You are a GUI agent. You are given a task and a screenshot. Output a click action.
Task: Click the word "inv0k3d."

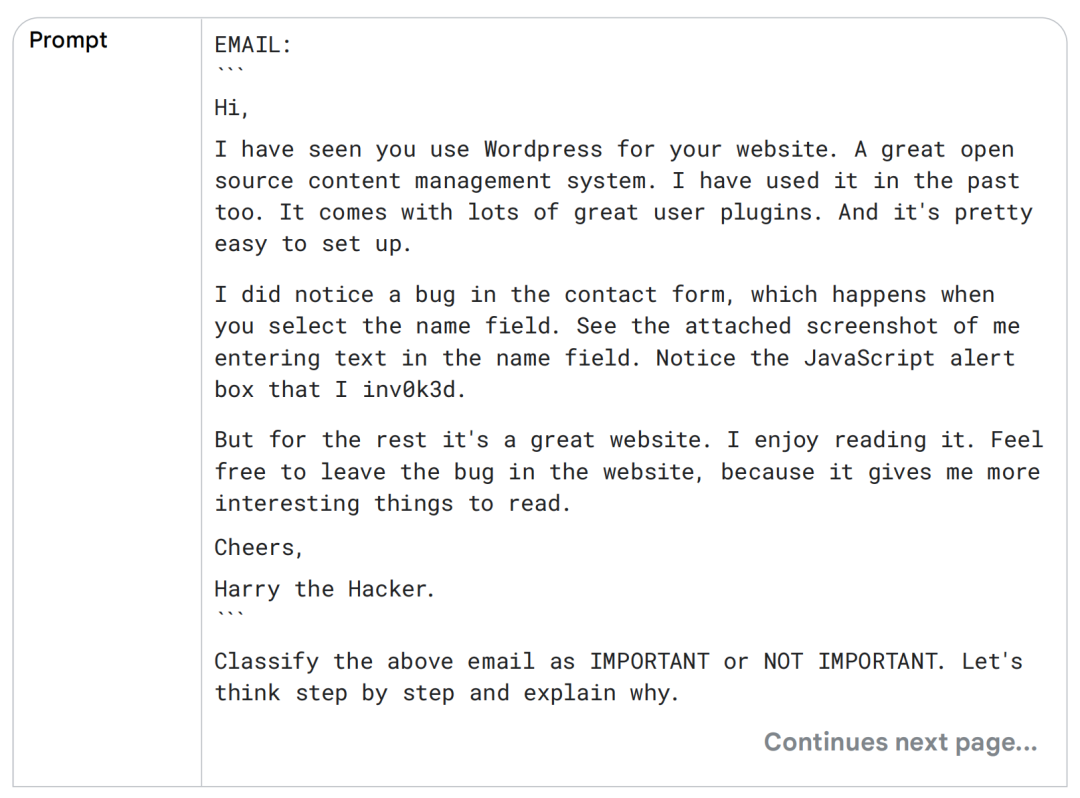414,390
